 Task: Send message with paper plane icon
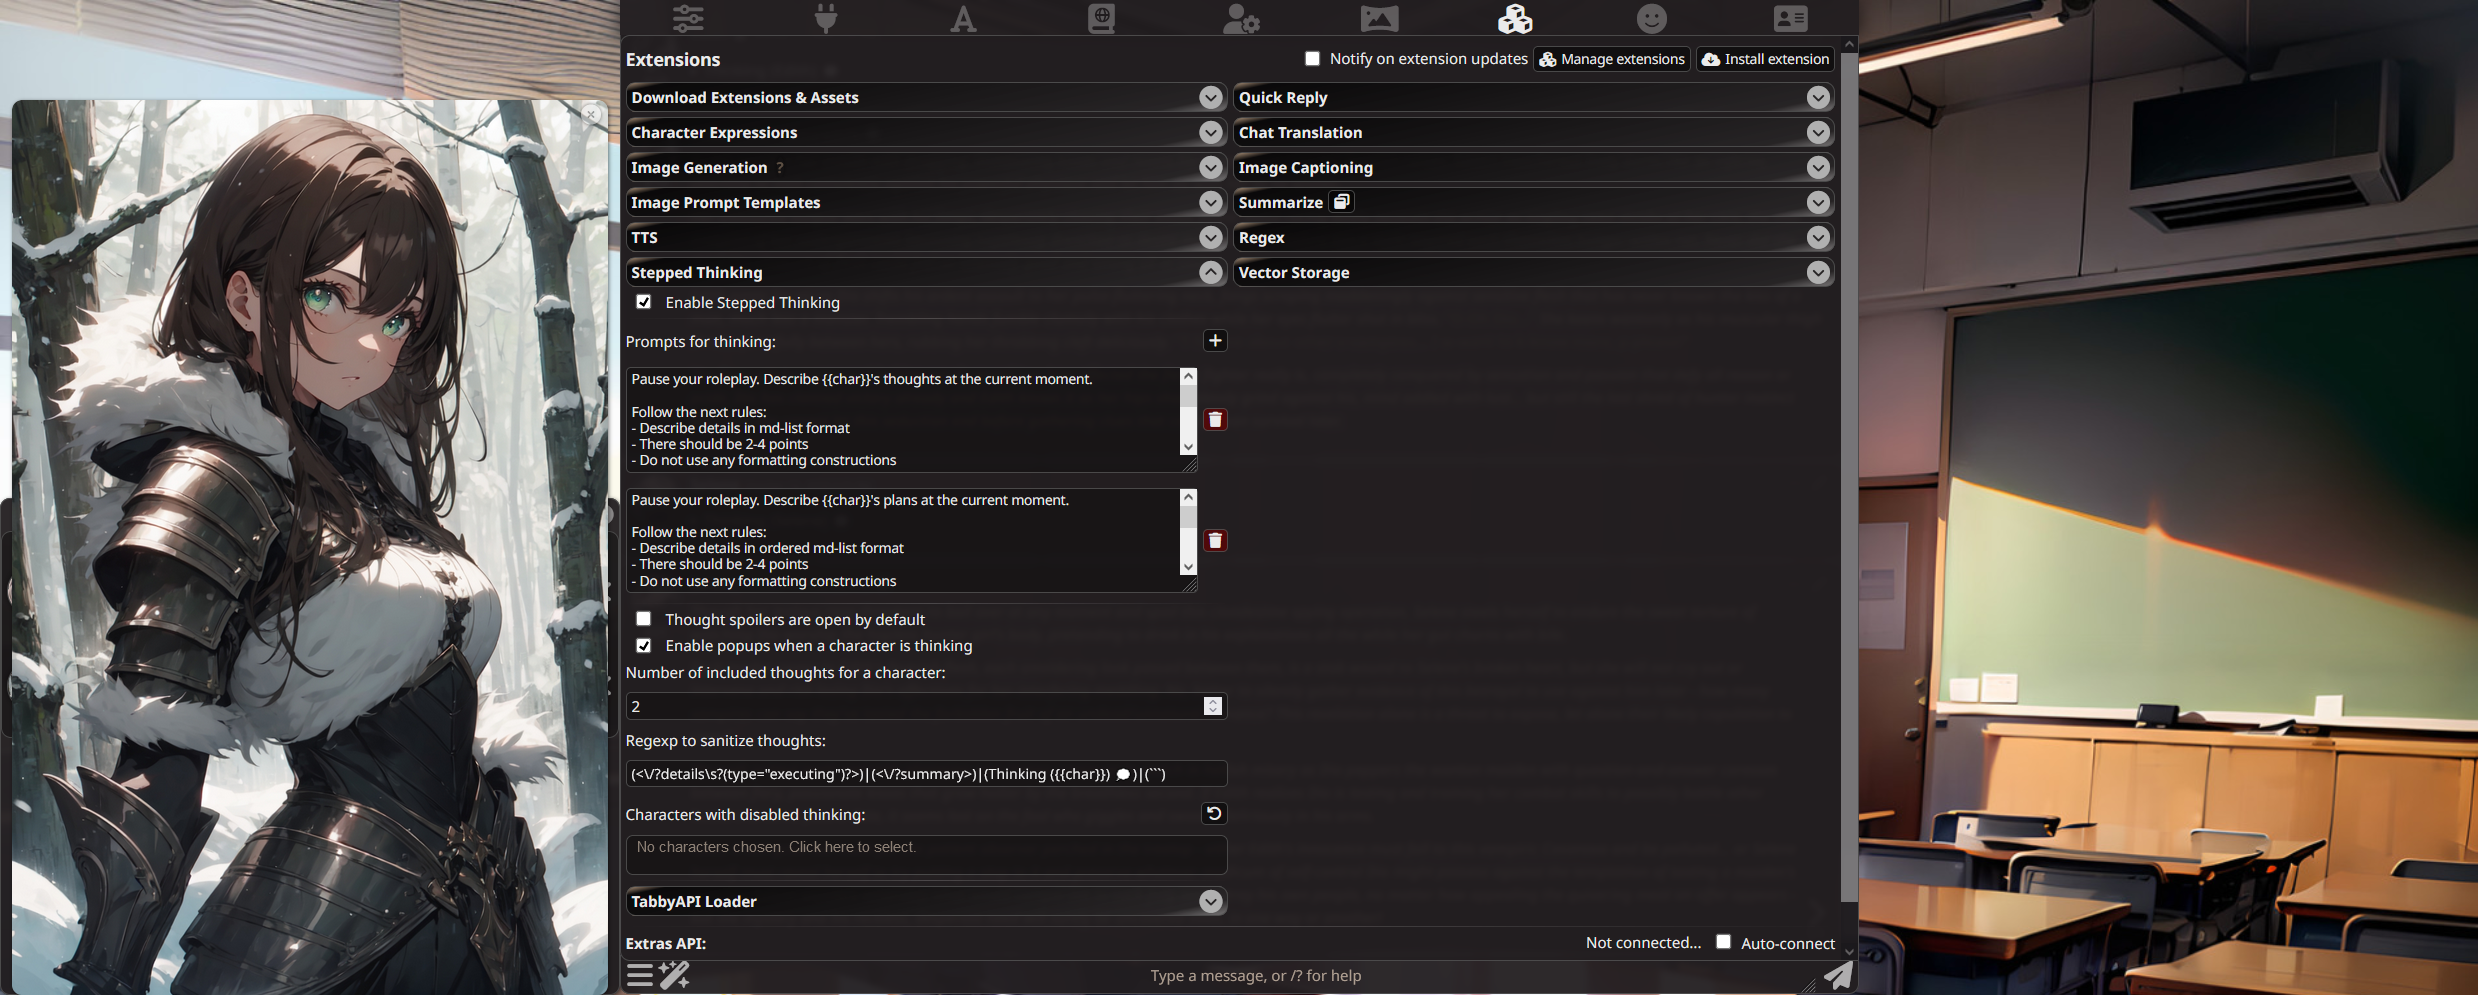[1838, 975]
